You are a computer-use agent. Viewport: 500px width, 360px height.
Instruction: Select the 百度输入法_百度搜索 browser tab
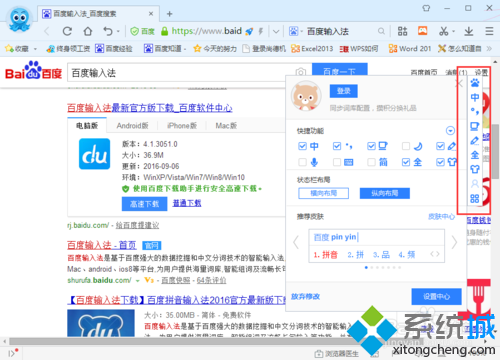click(98, 14)
